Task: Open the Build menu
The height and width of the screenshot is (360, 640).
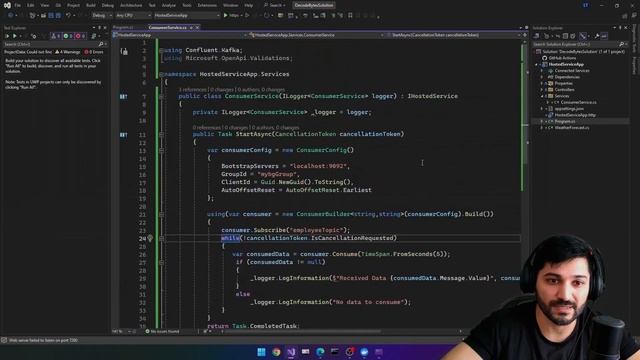Action: tap(91, 5)
